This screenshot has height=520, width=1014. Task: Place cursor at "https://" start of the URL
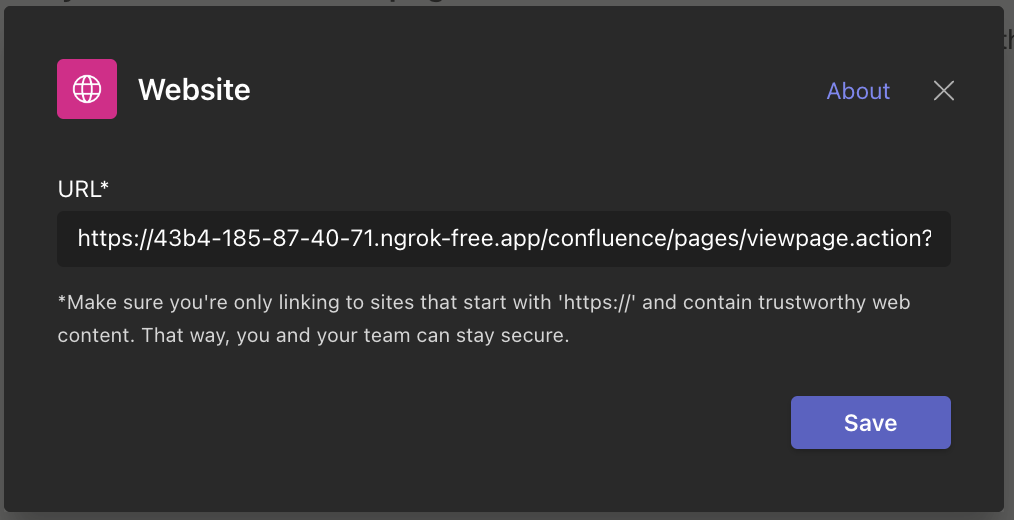(79, 239)
